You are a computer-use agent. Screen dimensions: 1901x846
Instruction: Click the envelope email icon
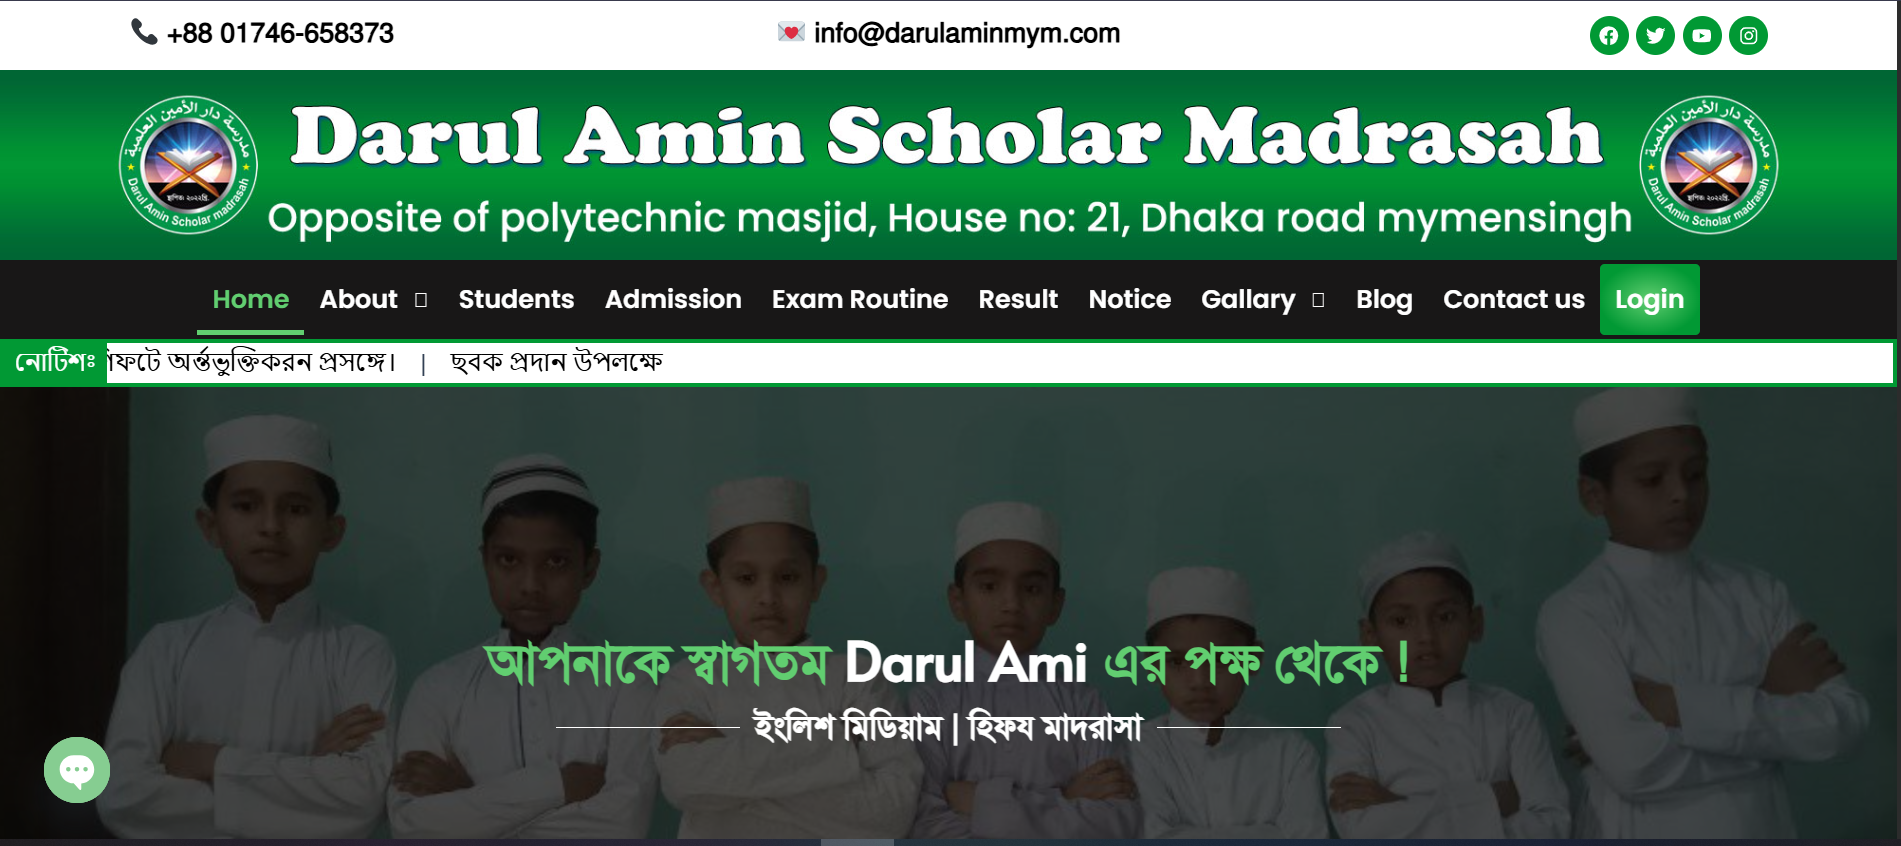coord(791,32)
